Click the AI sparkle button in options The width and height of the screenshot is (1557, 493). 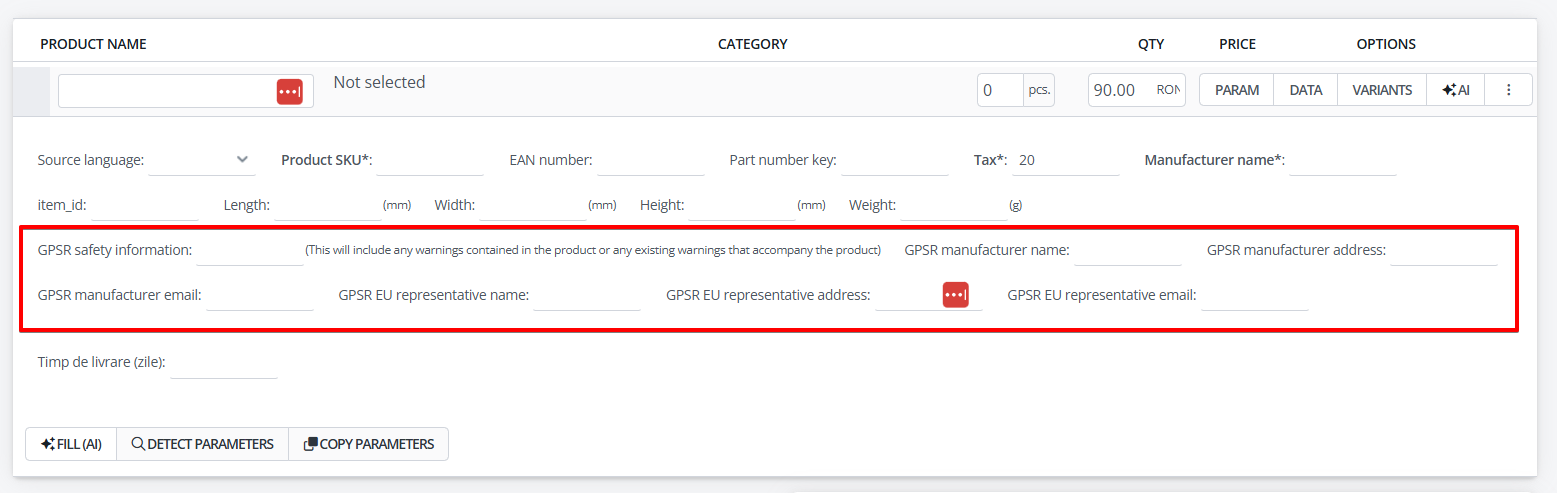point(1455,90)
